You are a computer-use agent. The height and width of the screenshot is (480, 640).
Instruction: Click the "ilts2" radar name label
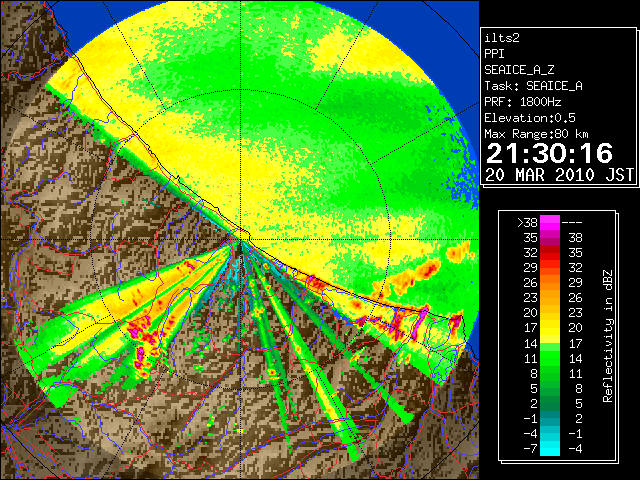pyautogui.click(x=502, y=38)
